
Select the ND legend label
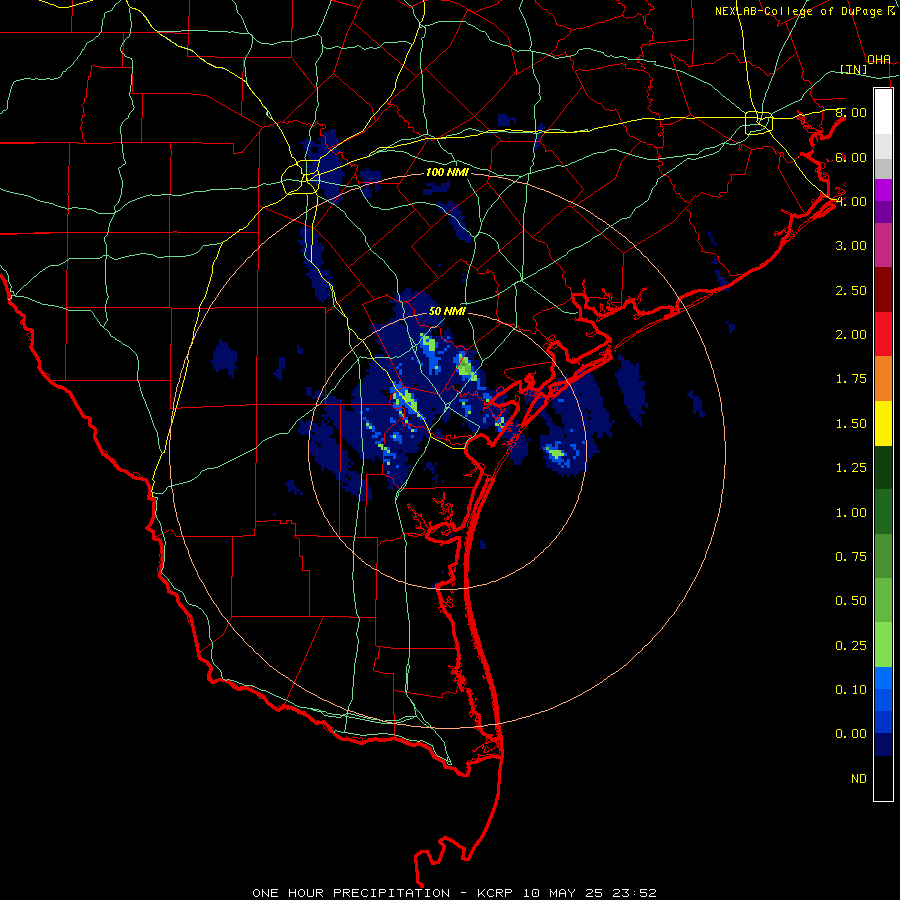click(x=859, y=779)
